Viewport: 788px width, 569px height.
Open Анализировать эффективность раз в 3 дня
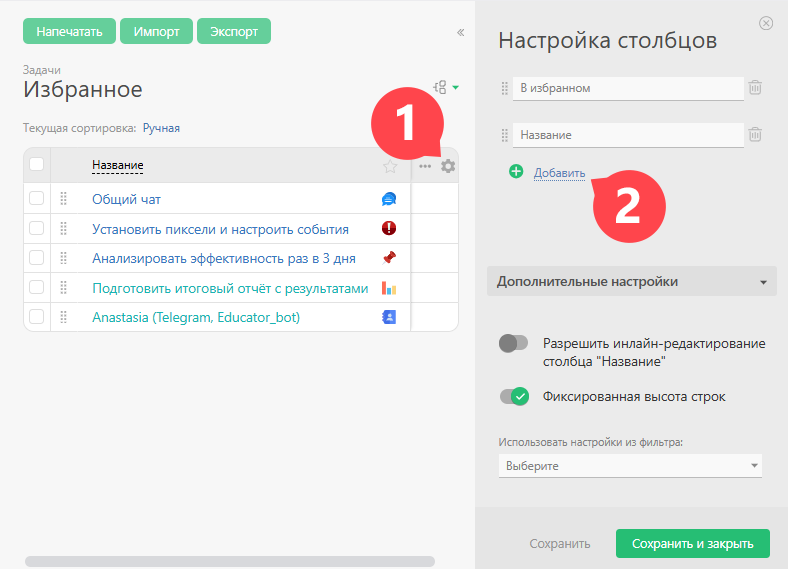(x=224, y=258)
